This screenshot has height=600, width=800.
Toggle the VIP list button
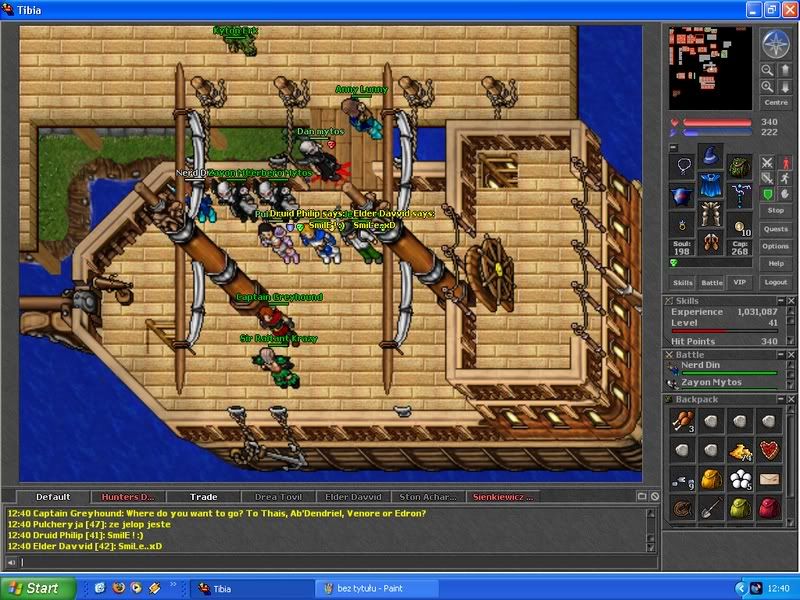[x=739, y=282]
